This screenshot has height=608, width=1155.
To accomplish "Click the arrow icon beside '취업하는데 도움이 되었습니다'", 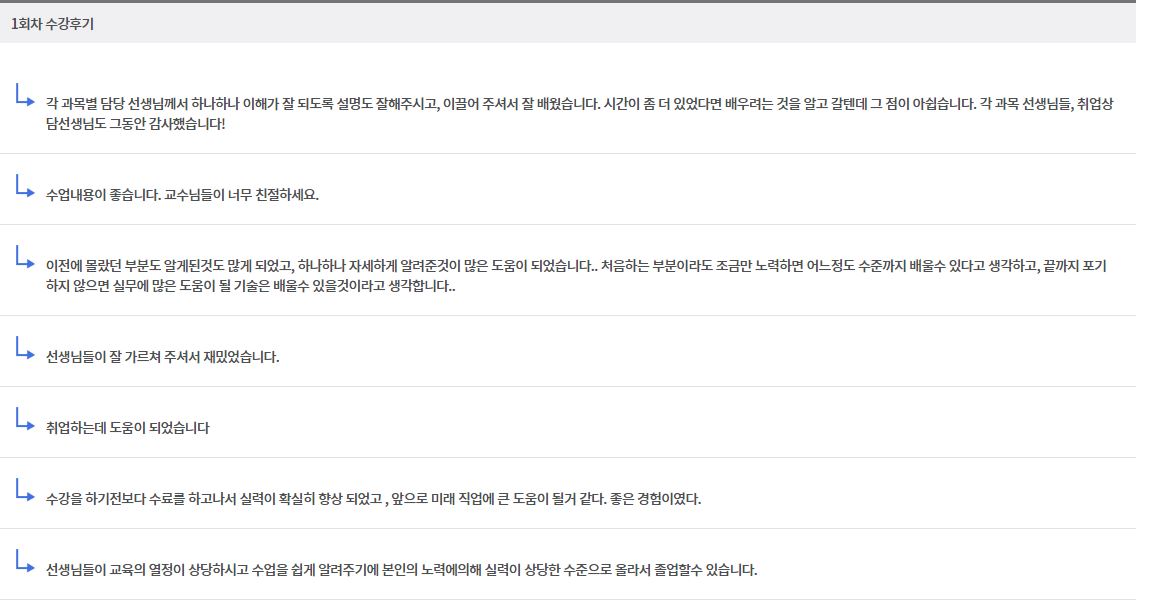I will [x=24, y=419].
